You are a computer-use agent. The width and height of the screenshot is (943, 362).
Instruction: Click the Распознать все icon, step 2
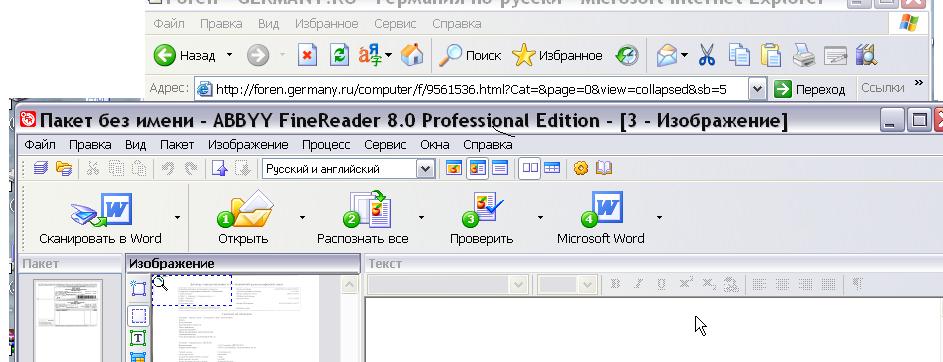[x=367, y=210]
